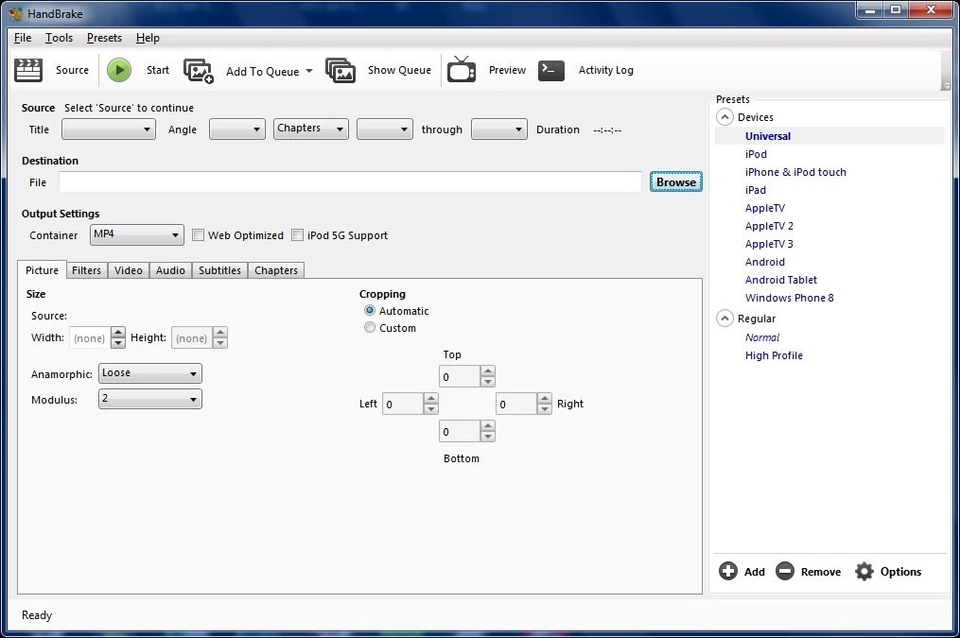This screenshot has width=960, height=638.
Task: Add current job to queue
Action: tap(260, 70)
